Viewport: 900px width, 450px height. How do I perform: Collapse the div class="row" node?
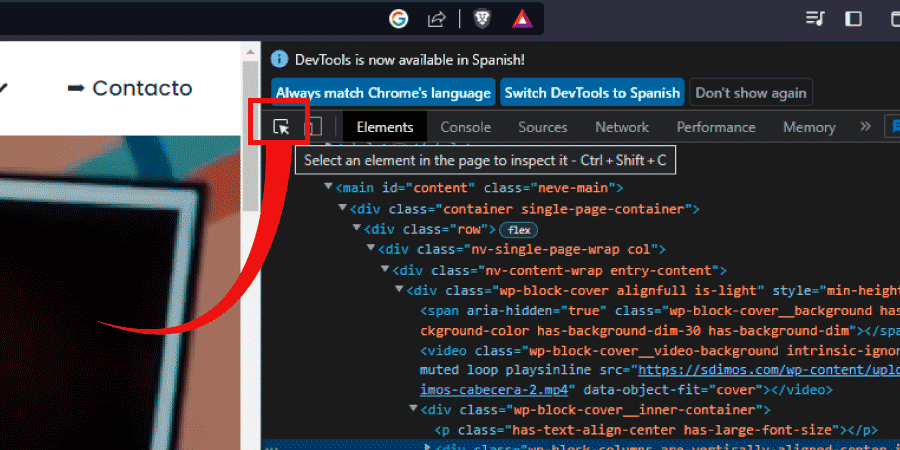click(x=357, y=228)
